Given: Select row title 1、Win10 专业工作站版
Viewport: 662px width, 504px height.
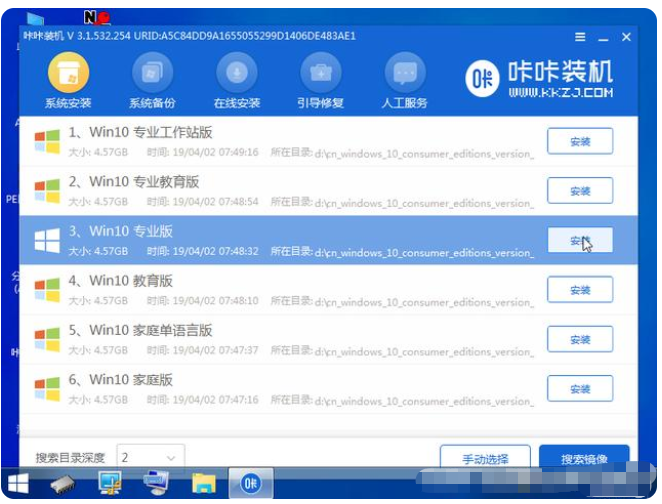Looking at the screenshot, I should (x=140, y=132).
